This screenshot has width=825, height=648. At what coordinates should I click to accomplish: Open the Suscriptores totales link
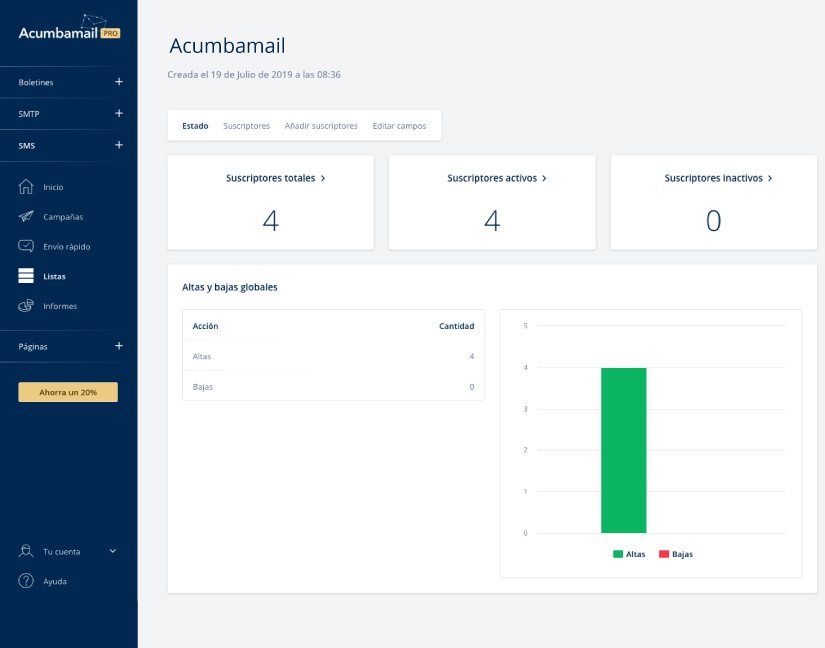(276, 178)
